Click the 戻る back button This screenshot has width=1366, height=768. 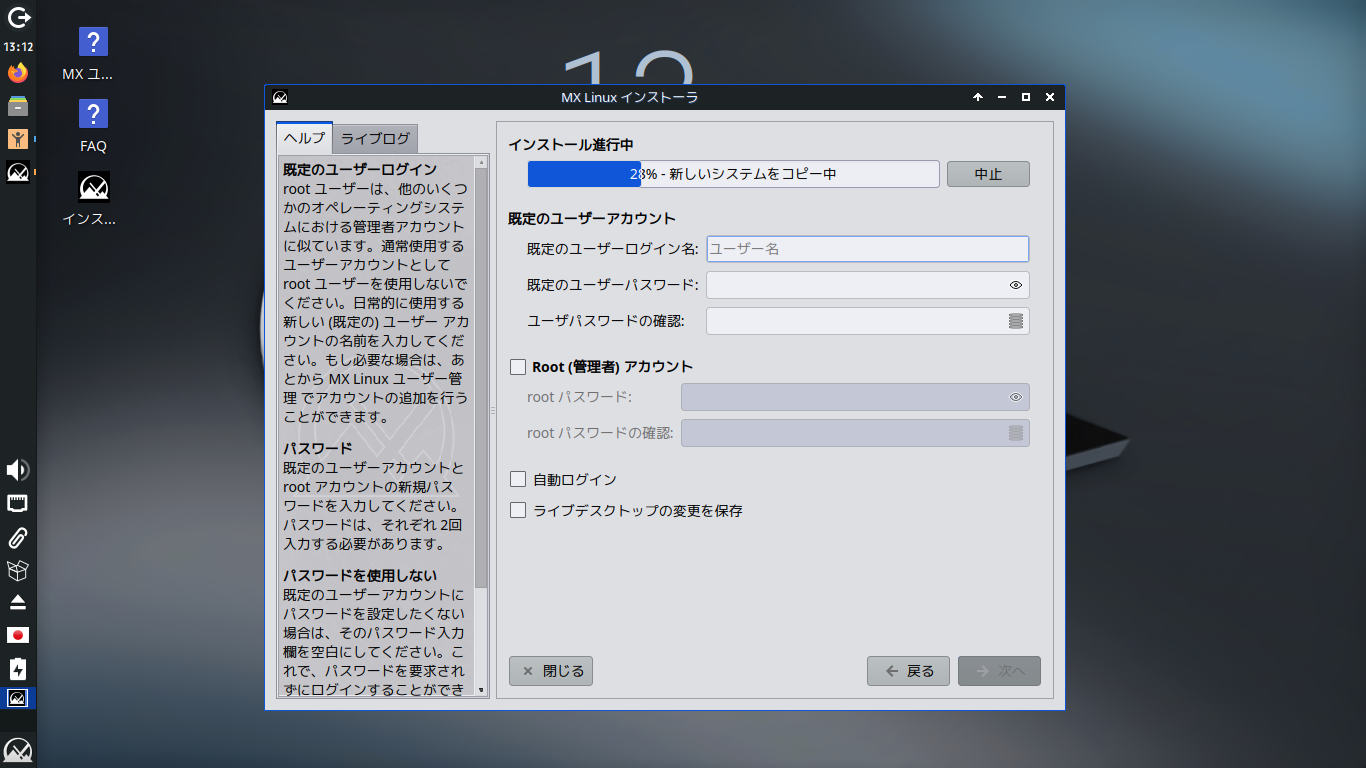(909, 671)
